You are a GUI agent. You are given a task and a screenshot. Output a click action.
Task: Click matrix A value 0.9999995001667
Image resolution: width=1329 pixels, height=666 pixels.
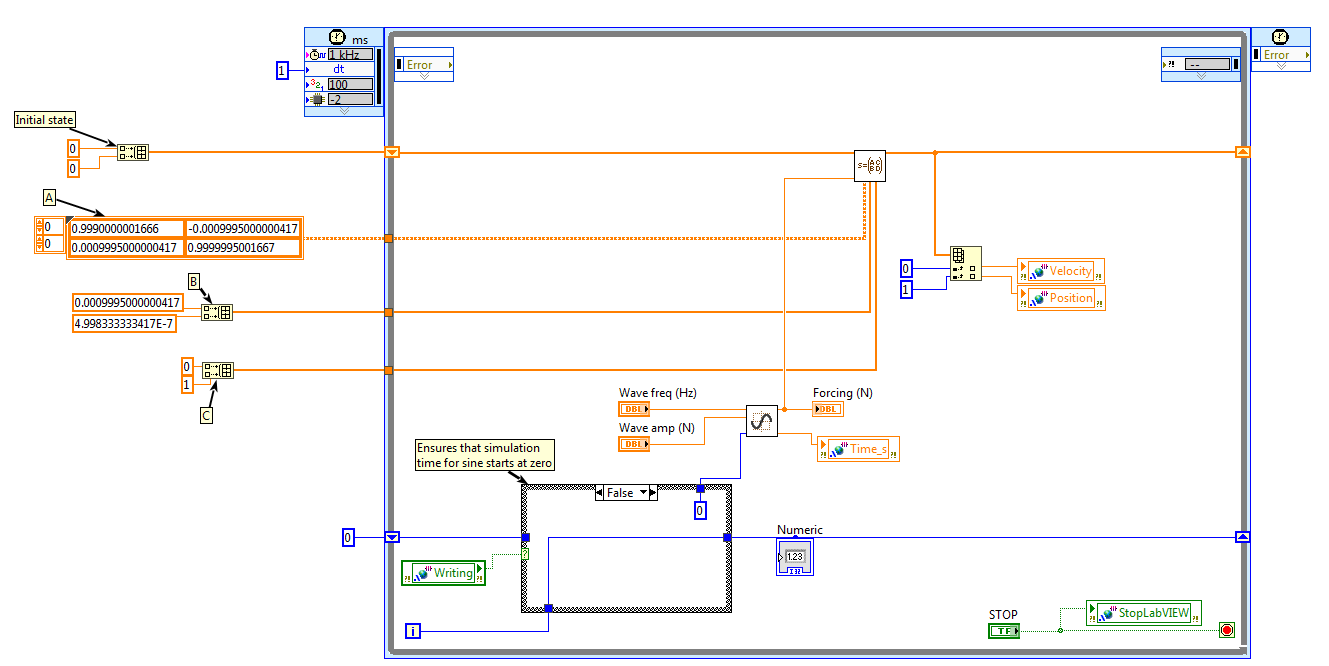tap(243, 248)
